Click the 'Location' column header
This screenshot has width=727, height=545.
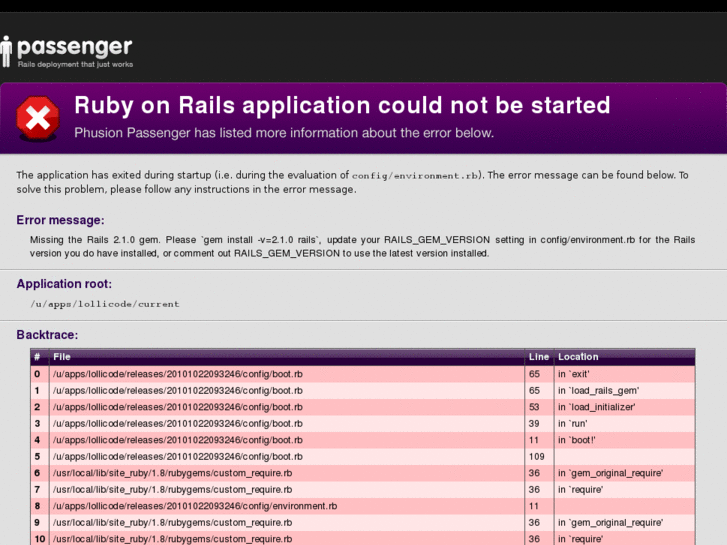click(578, 357)
